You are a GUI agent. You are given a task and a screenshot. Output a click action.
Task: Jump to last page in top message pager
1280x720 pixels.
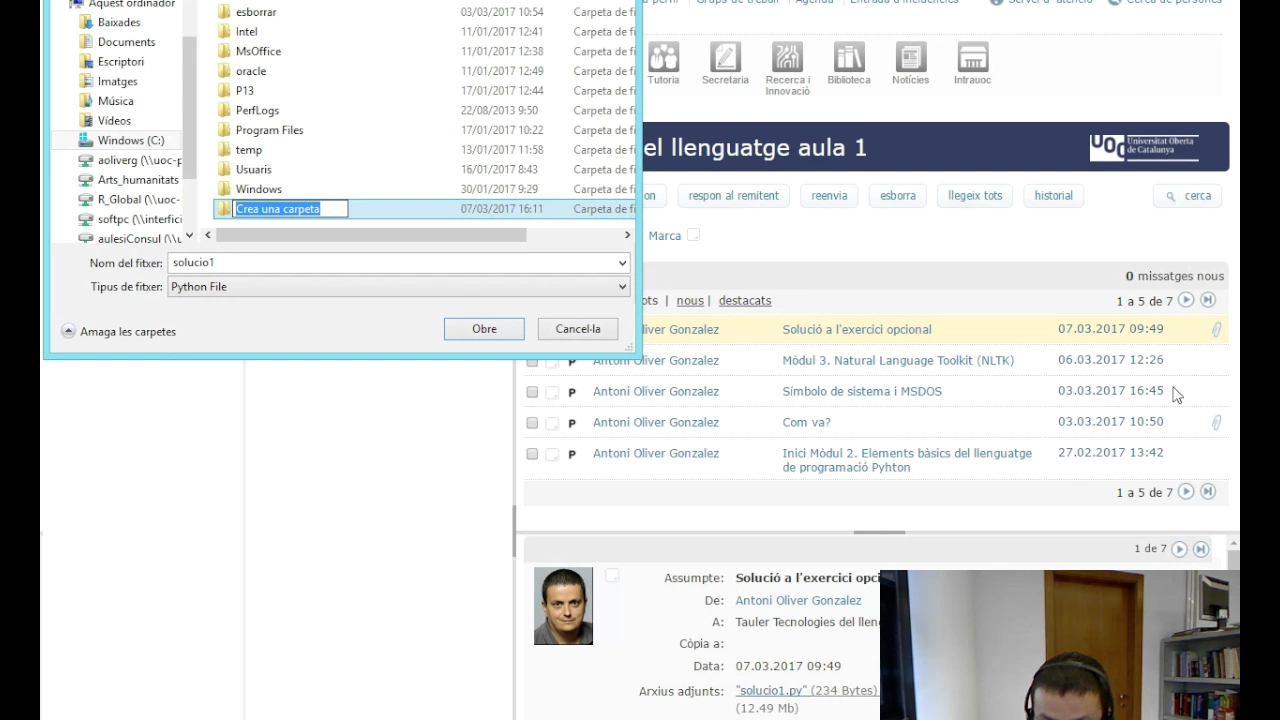(1208, 300)
